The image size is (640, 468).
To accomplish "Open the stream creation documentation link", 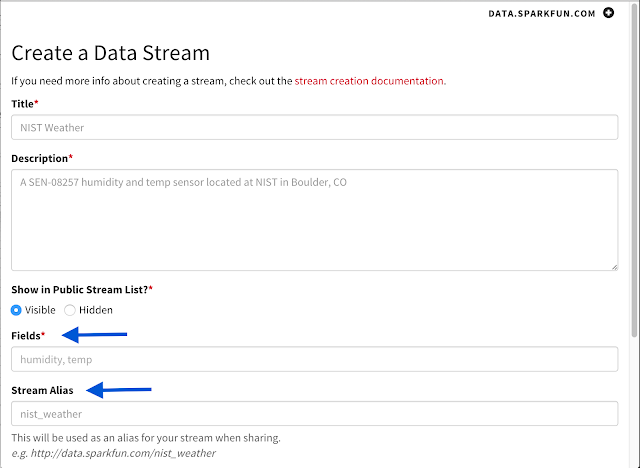I will click(x=370, y=81).
